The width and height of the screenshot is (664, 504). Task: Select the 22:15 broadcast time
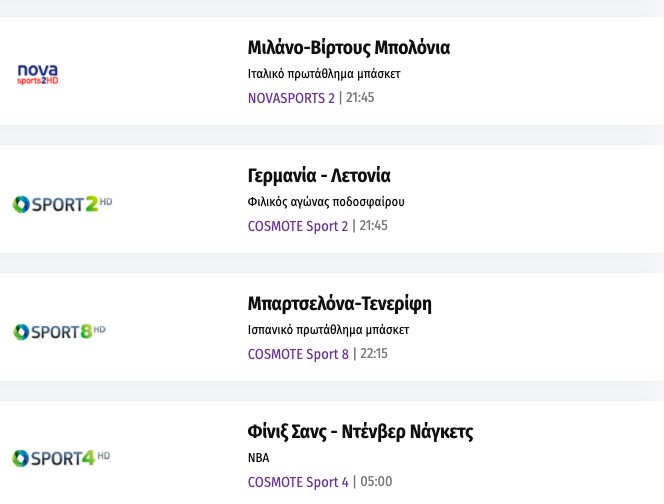pos(373,354)
